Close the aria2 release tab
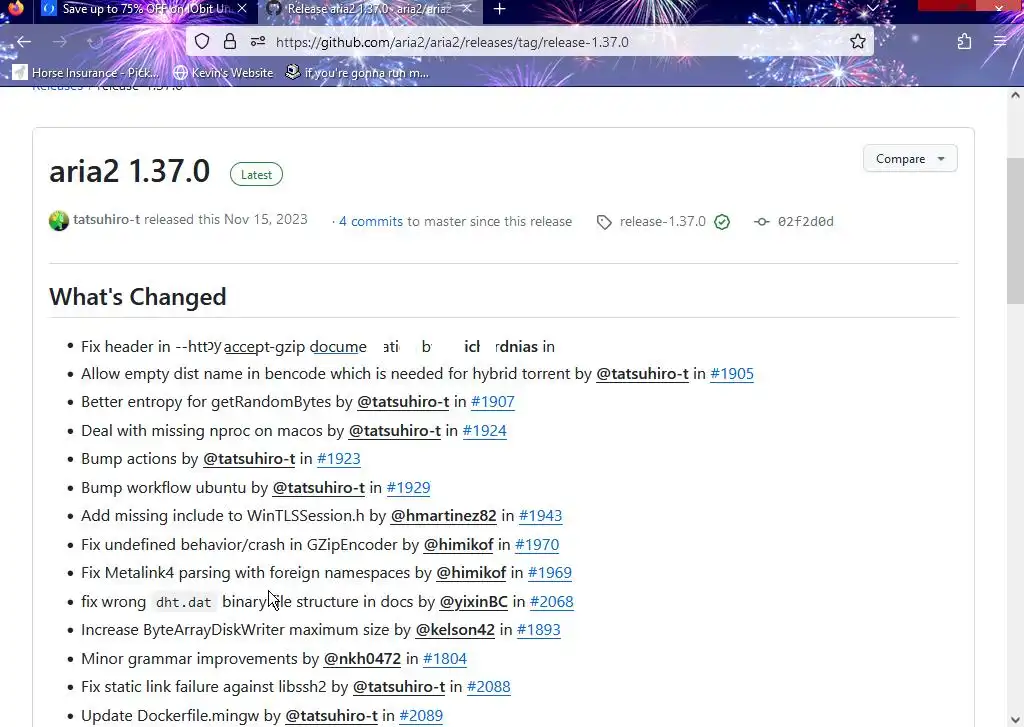 (466, 8)
